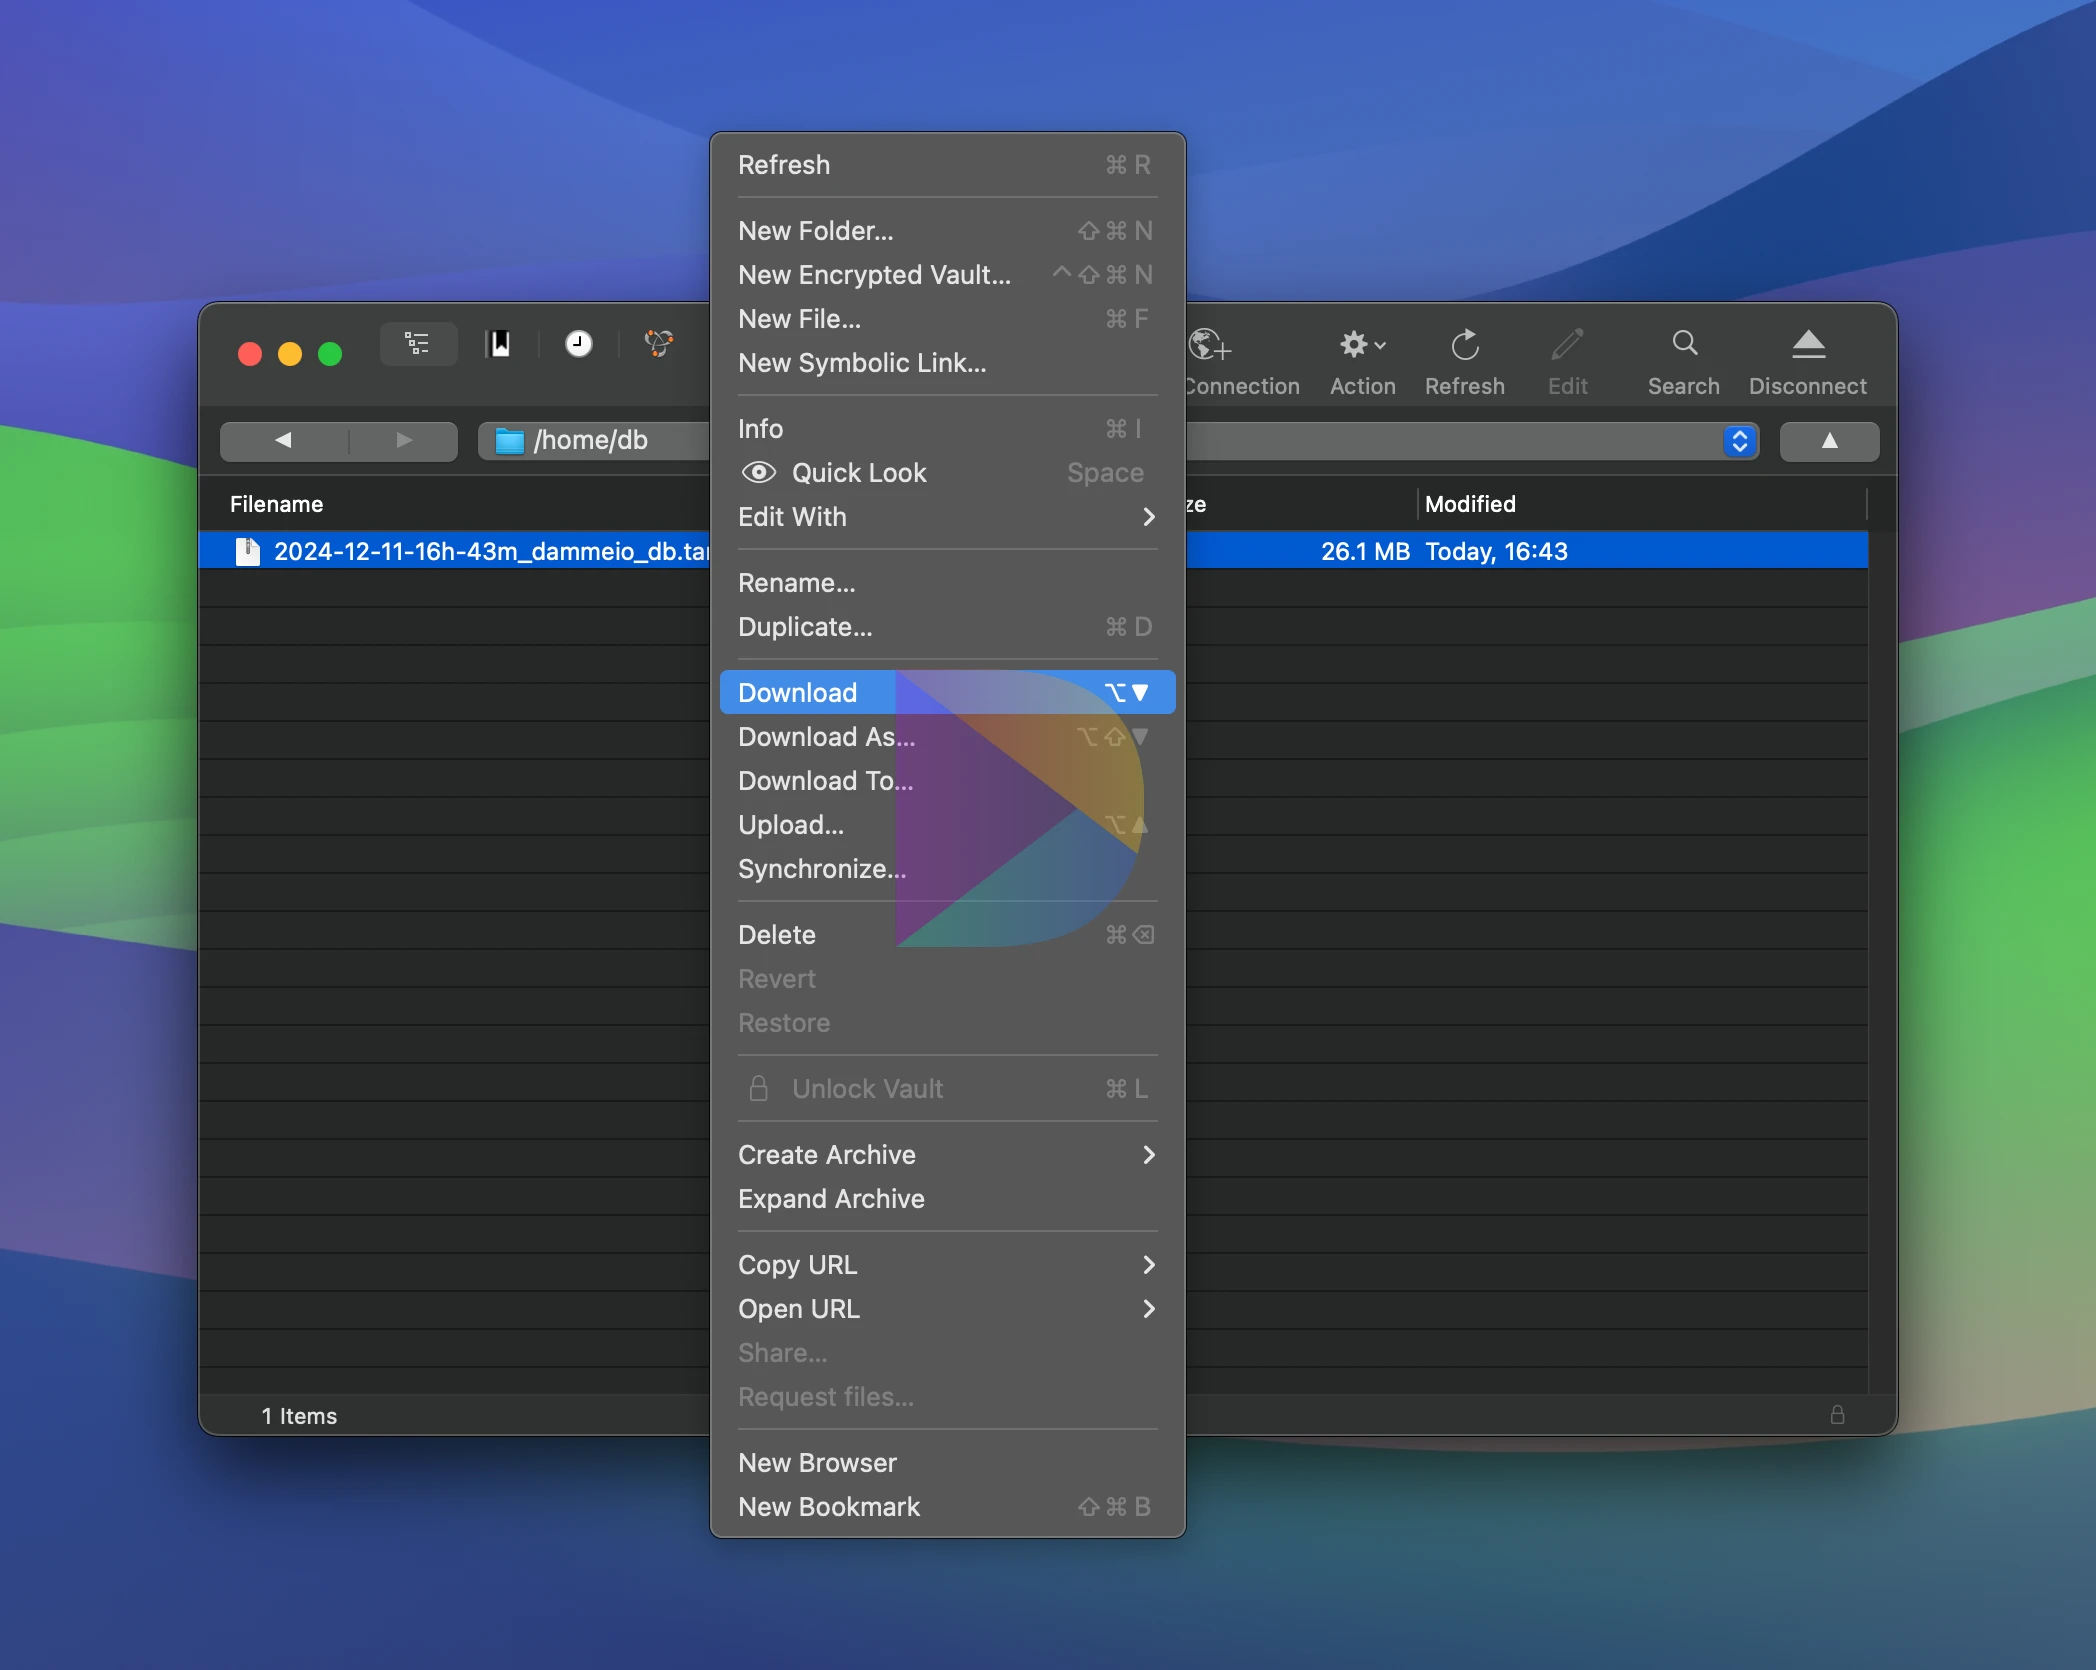2096x1670 pixels.
Task: Switch to outline view in toolbar
Action: click(x=418, y=345)
